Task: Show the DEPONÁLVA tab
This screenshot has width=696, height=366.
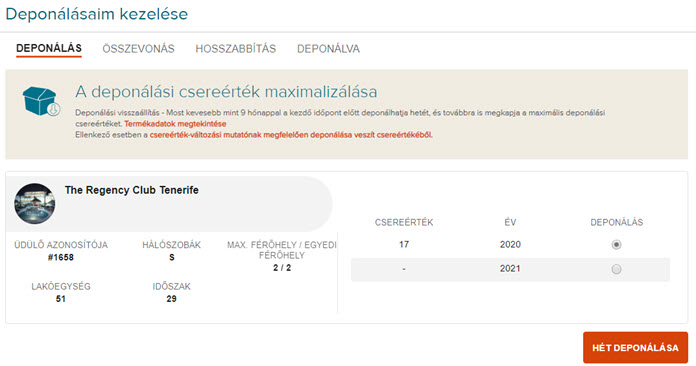Action: 328,48
